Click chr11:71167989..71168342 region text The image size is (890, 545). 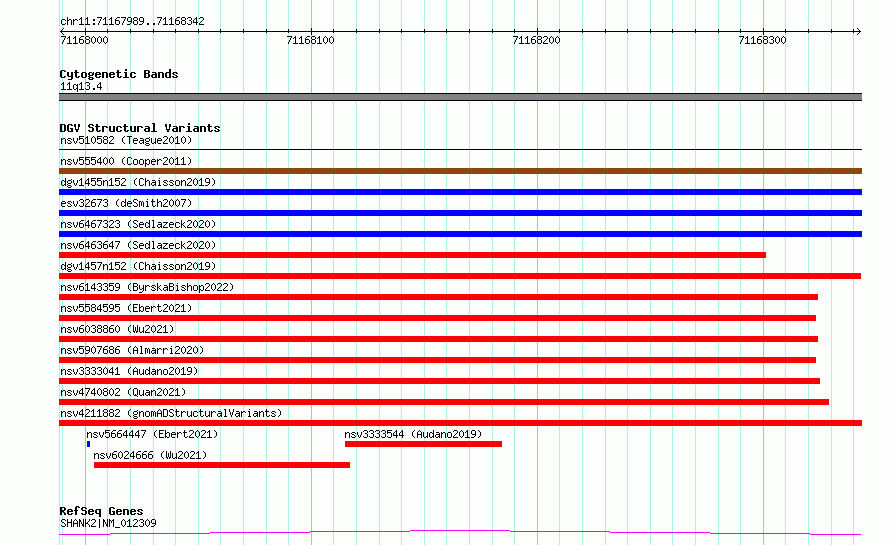(x=132, y=22)
